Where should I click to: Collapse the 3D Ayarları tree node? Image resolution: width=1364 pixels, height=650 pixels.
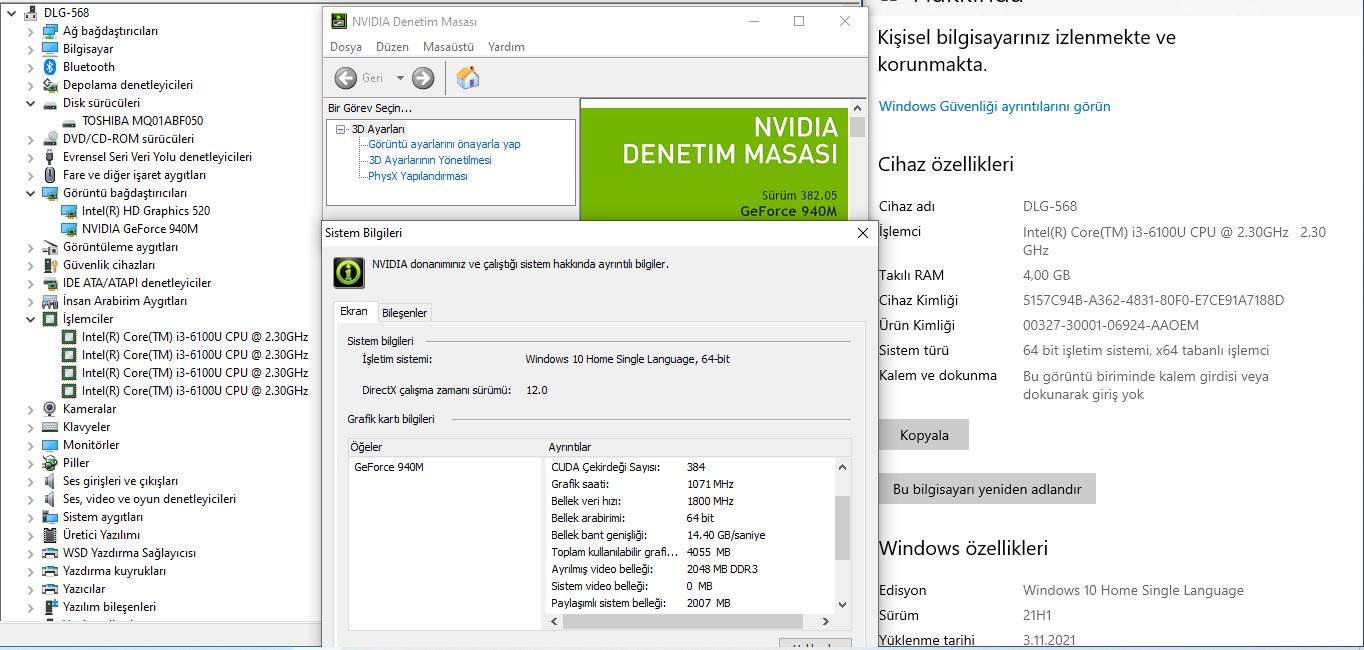coord(341,129)
